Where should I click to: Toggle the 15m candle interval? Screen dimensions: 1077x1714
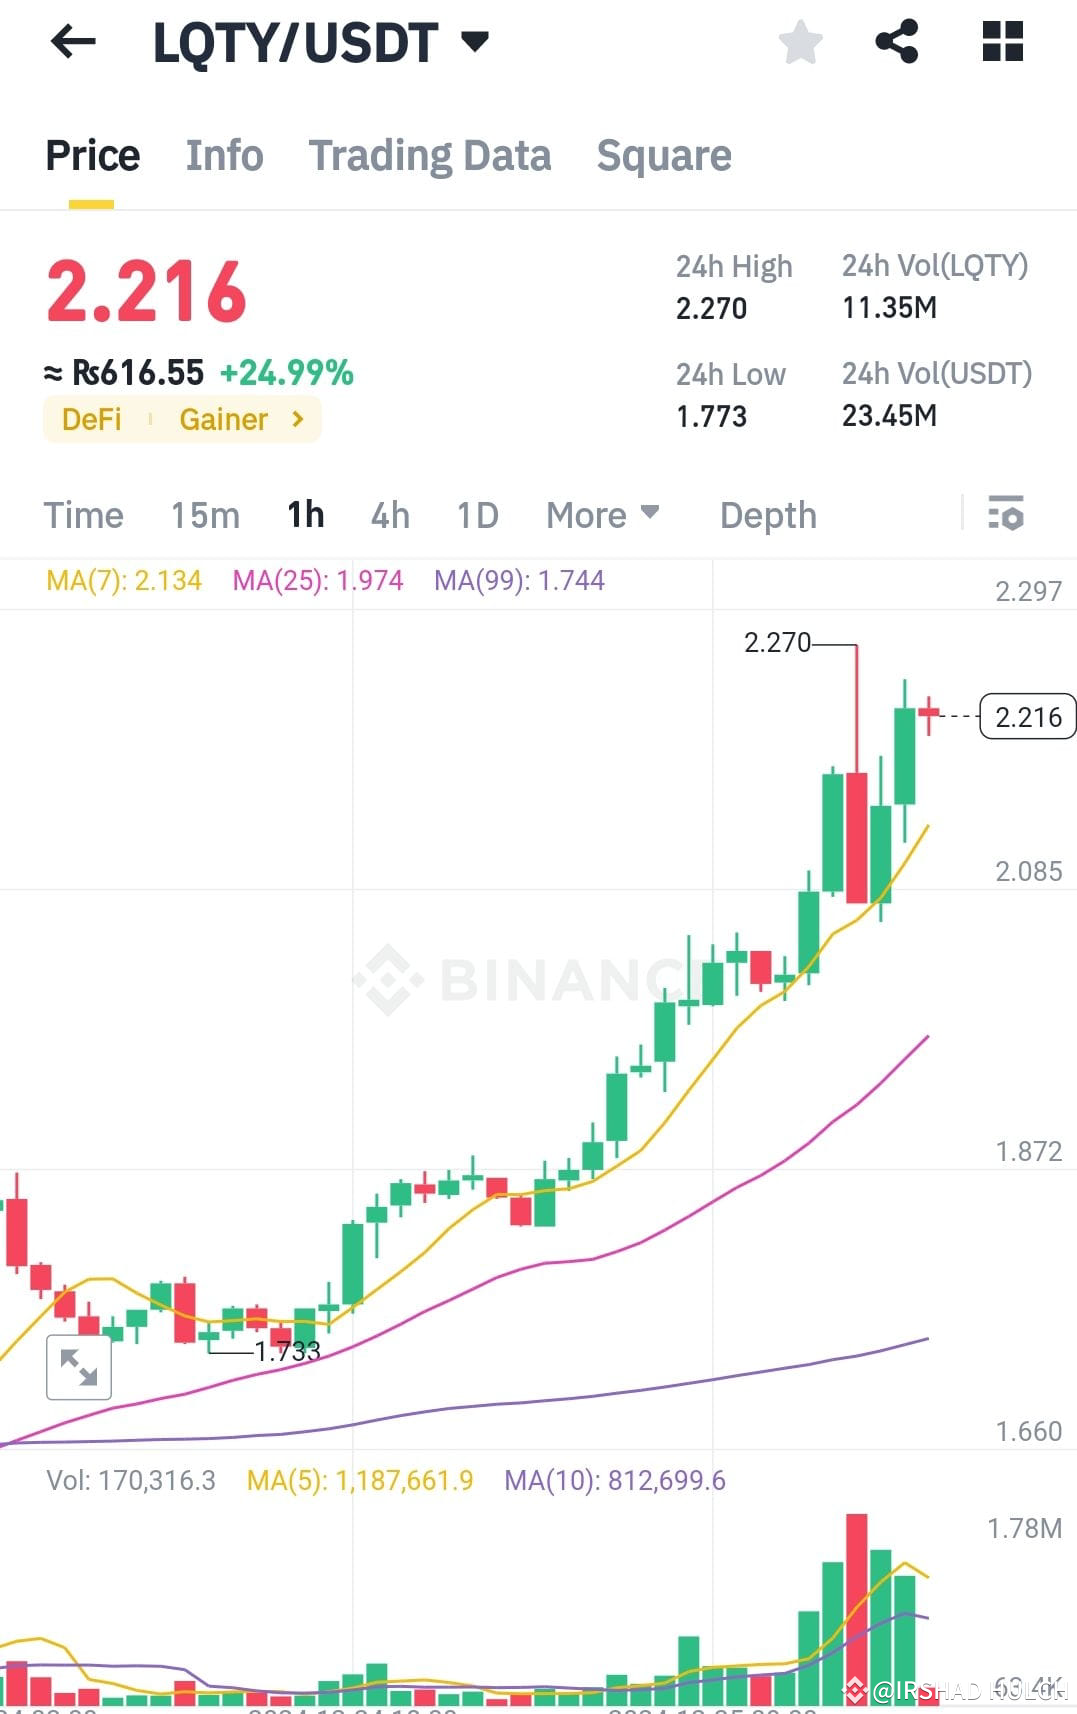[x=204, y=515]
